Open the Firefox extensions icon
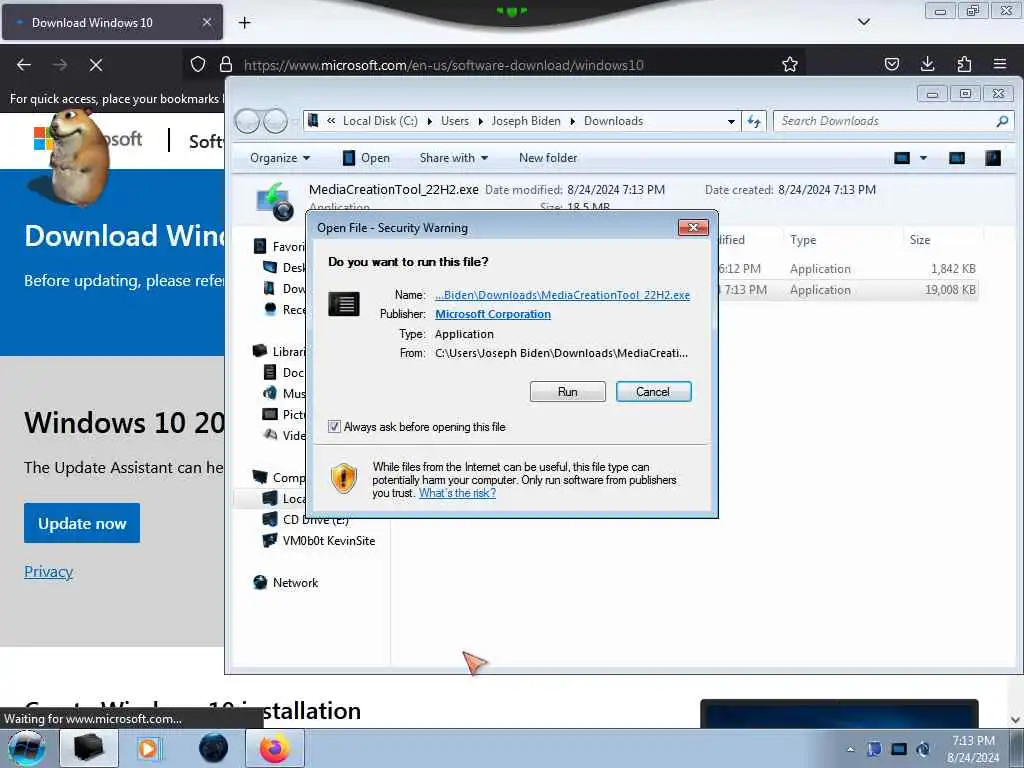The image size is (1024, 768). 964,64
